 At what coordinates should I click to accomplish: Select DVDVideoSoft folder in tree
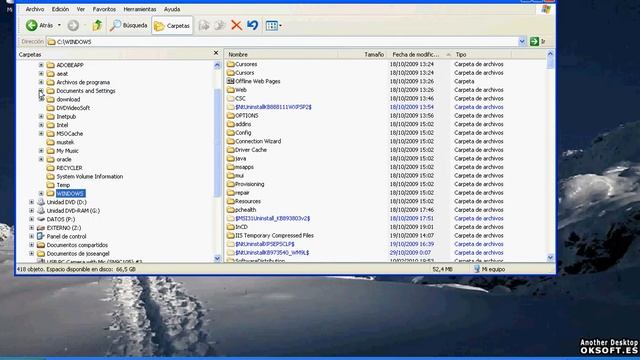tap(73, 108)
